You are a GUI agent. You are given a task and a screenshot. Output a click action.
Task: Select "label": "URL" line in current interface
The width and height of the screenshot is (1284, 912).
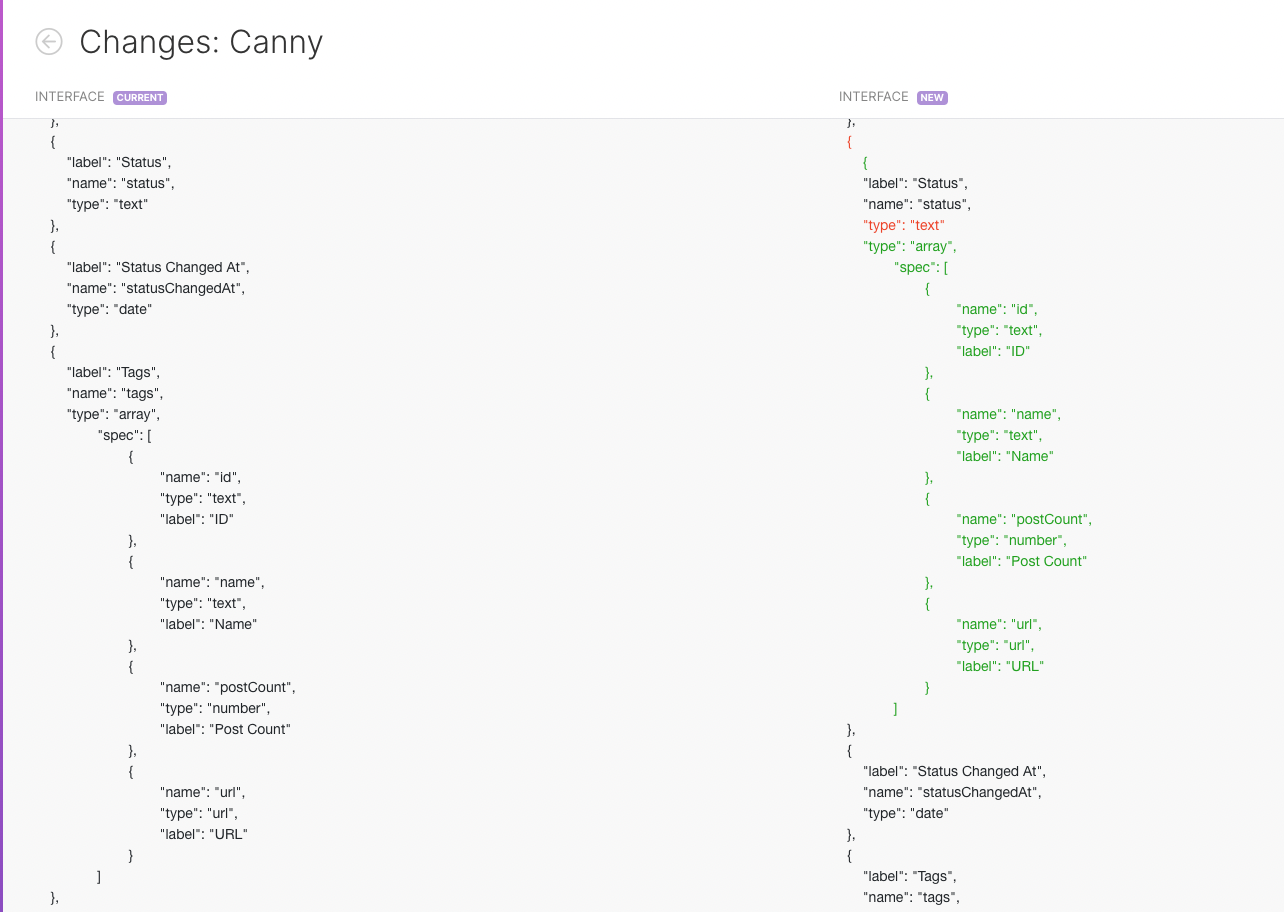pos(203,834)
